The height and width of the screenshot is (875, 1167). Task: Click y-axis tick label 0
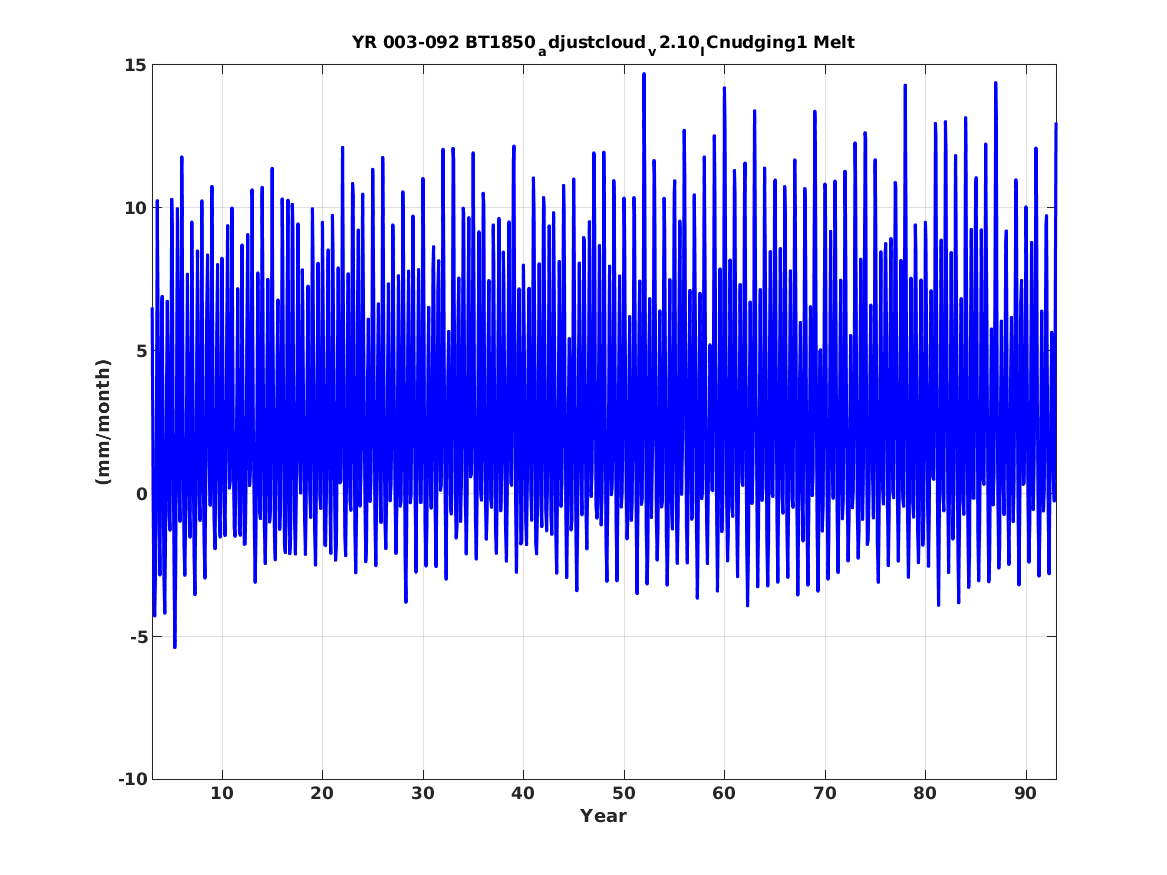pos(140,494)
